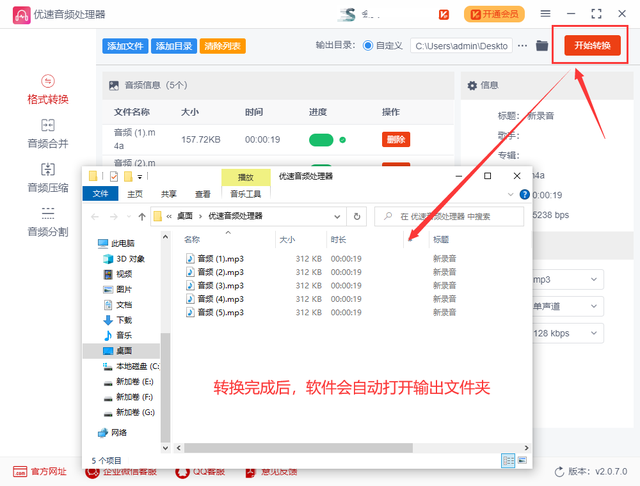Click the 优速音频处理器 app logo
Image resolution: width=640 pixels, height=486 pixels.
click(x=21, y=15)
